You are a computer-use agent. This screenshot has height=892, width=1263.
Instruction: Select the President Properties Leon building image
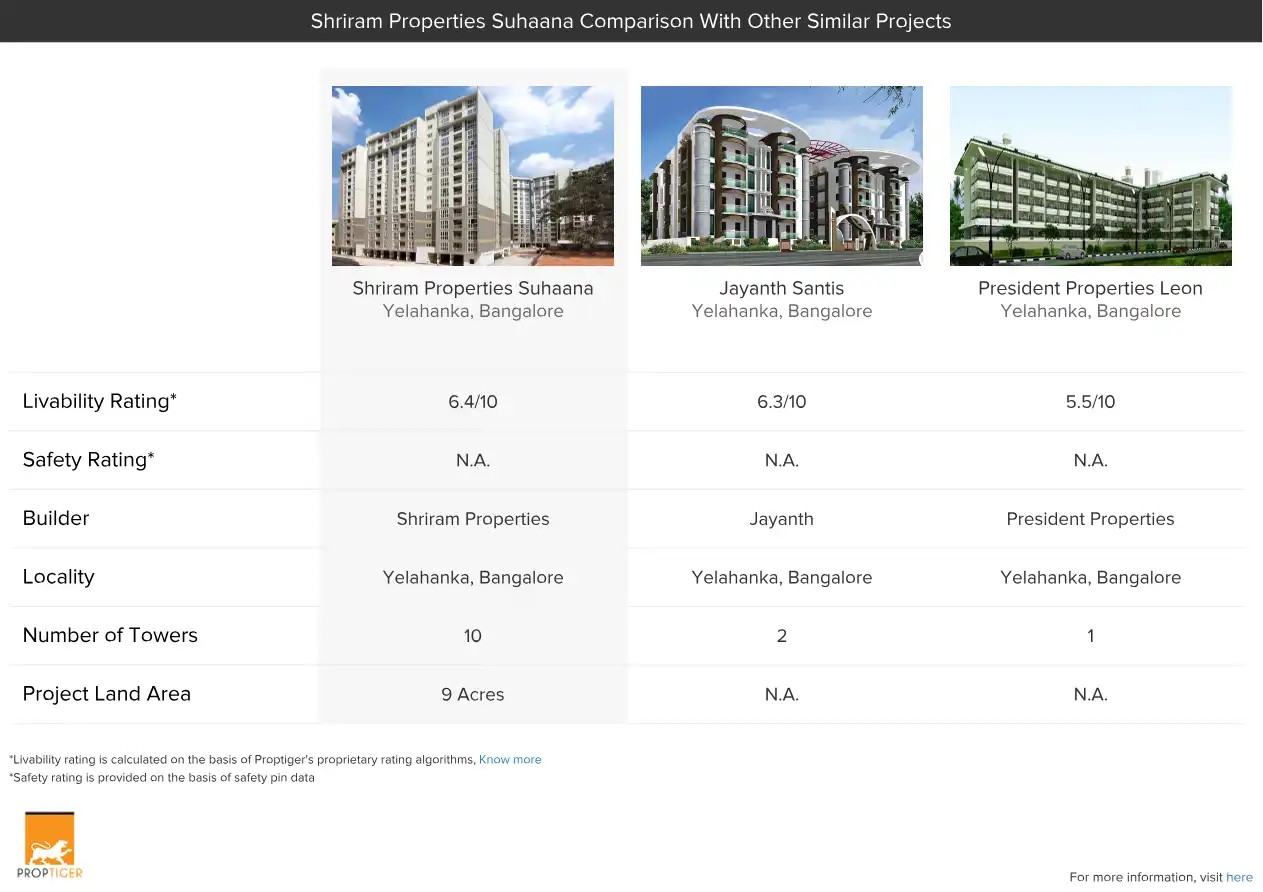point(1090,176)
